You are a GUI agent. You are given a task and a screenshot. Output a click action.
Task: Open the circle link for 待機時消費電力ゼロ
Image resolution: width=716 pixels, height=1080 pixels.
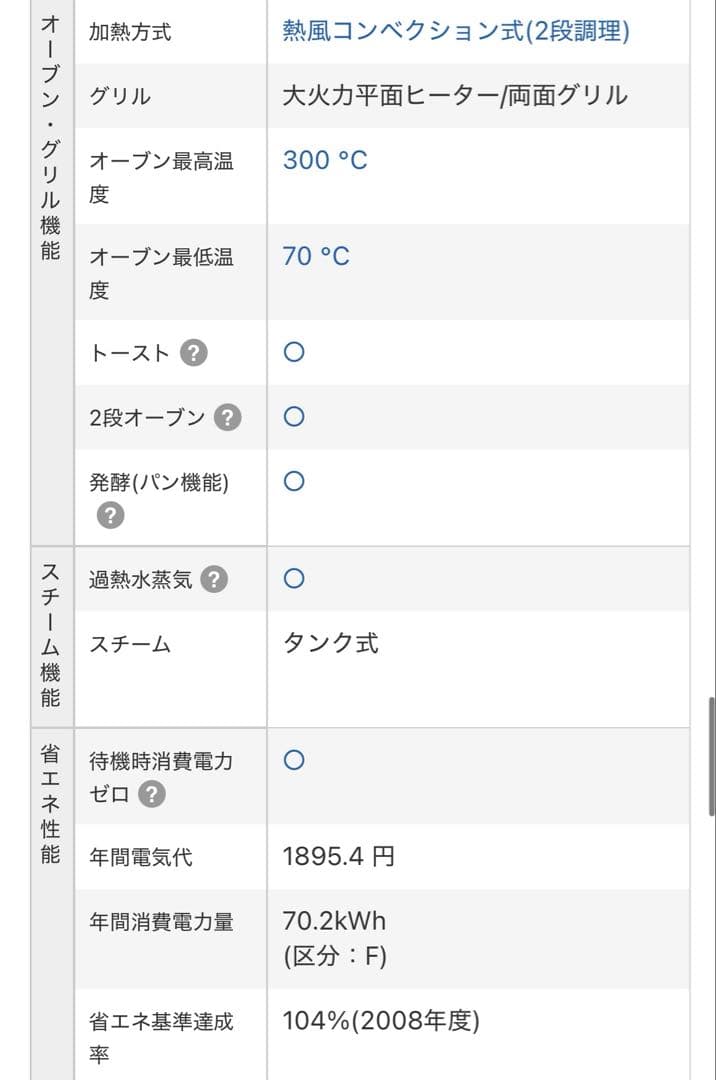pyautogui.click(x=294, y=760)
